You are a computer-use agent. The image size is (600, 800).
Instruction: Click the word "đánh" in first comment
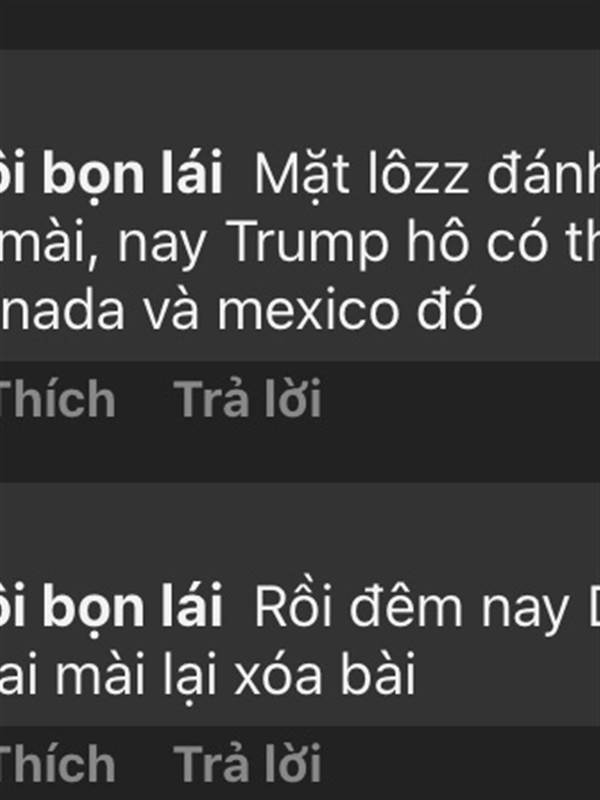click(x=544, y=174)
